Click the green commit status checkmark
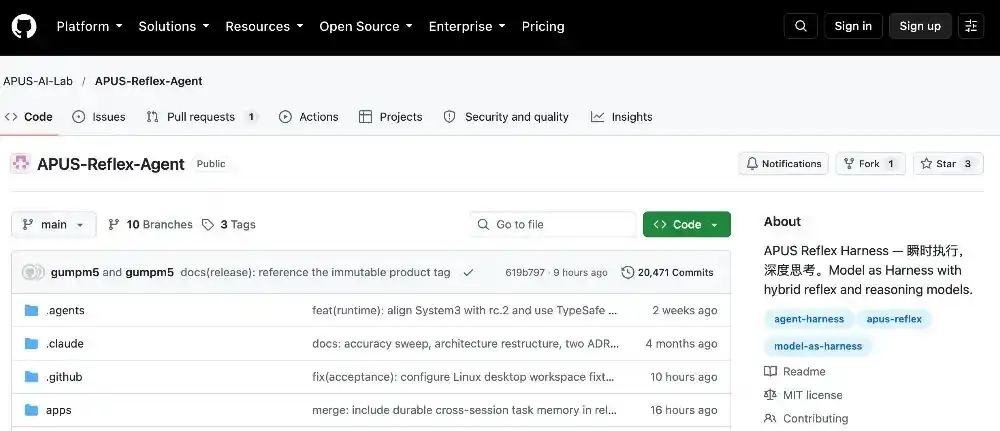The image size is (1000, 431). [468, 272]
